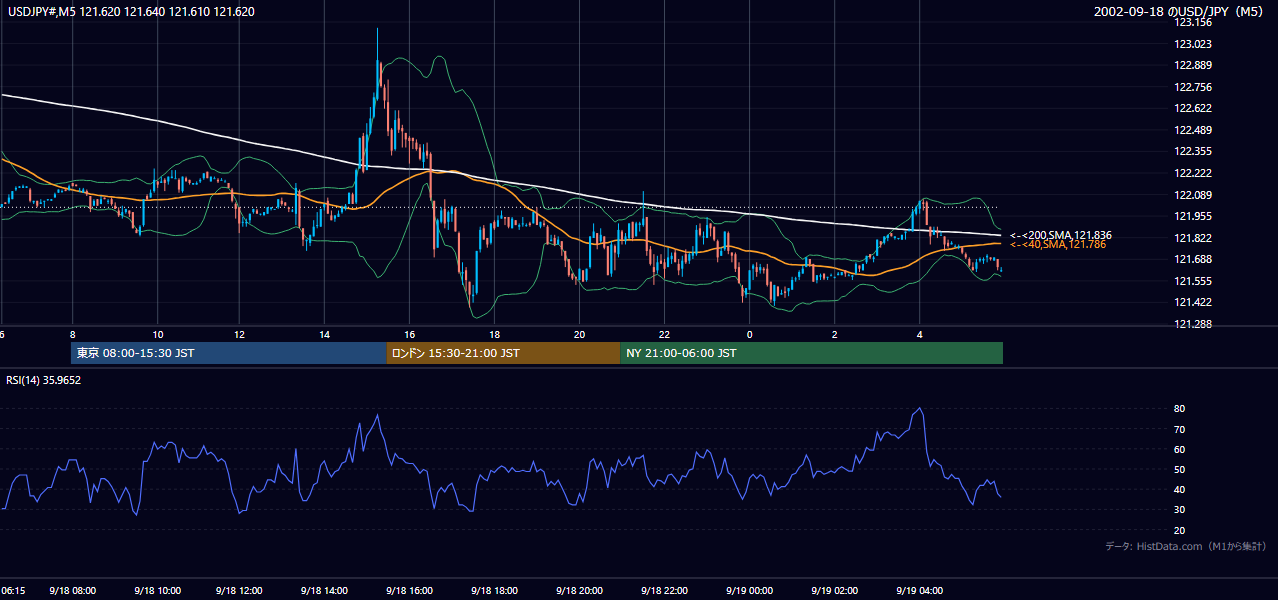Click hour label 10 under the price chart
Screen dimensions: 1278x600
coord(157,334)
